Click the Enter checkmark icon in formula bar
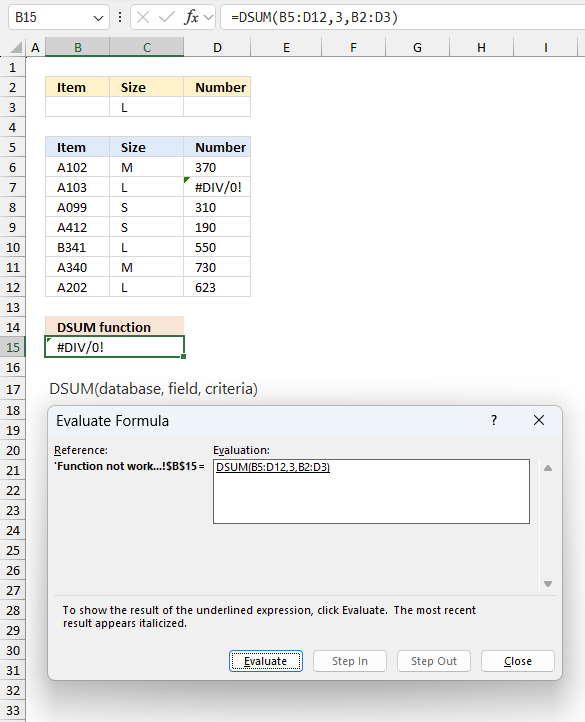The height and width of the screenshot is (722, 585). [166, 17]
